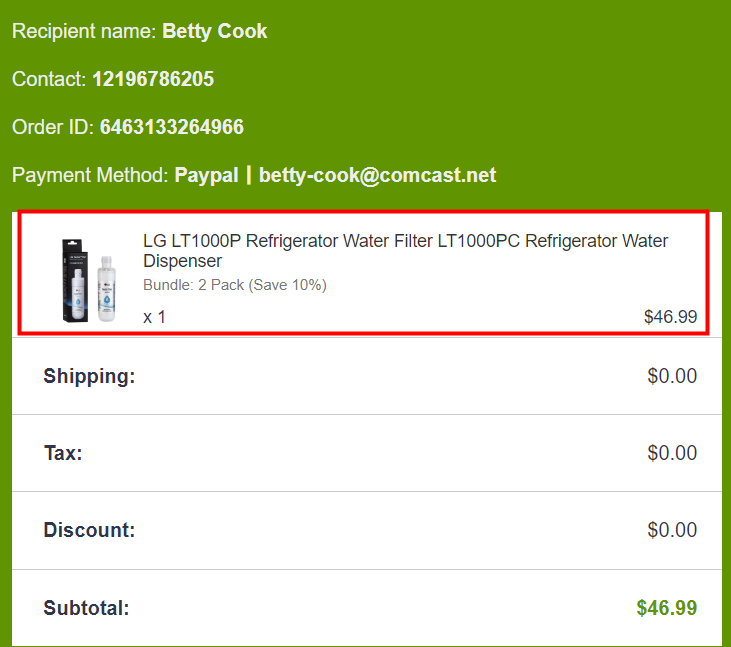Click the Discount amount $0.00
Viewport: 731px width, 647px height.
[672, 530]
